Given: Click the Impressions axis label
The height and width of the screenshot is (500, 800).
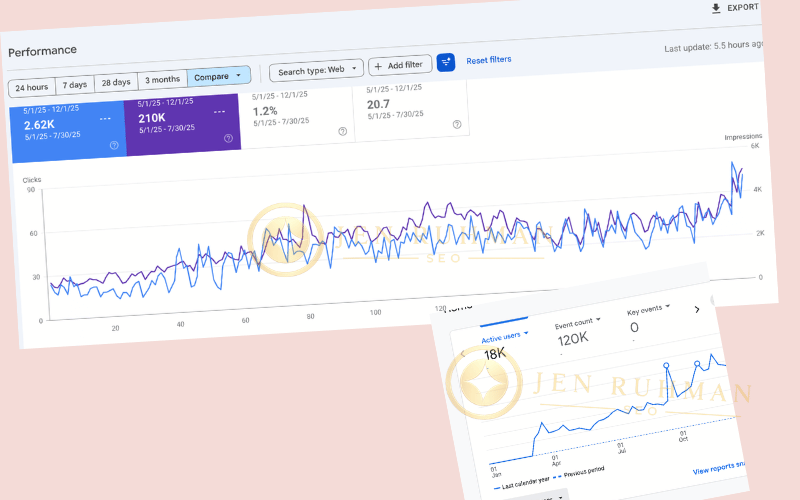Looking at the screenshot, I should coord(743,137).
